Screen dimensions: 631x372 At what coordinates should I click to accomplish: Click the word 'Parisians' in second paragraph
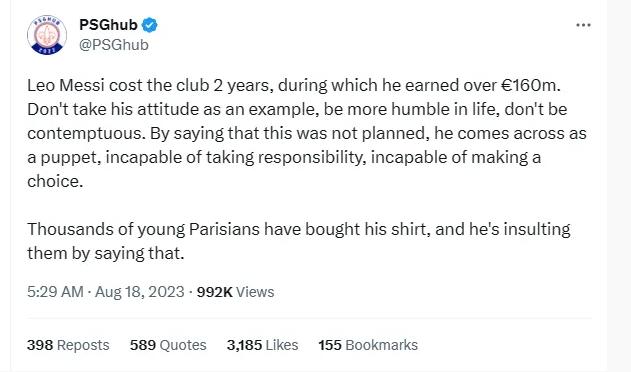[224, 229]
